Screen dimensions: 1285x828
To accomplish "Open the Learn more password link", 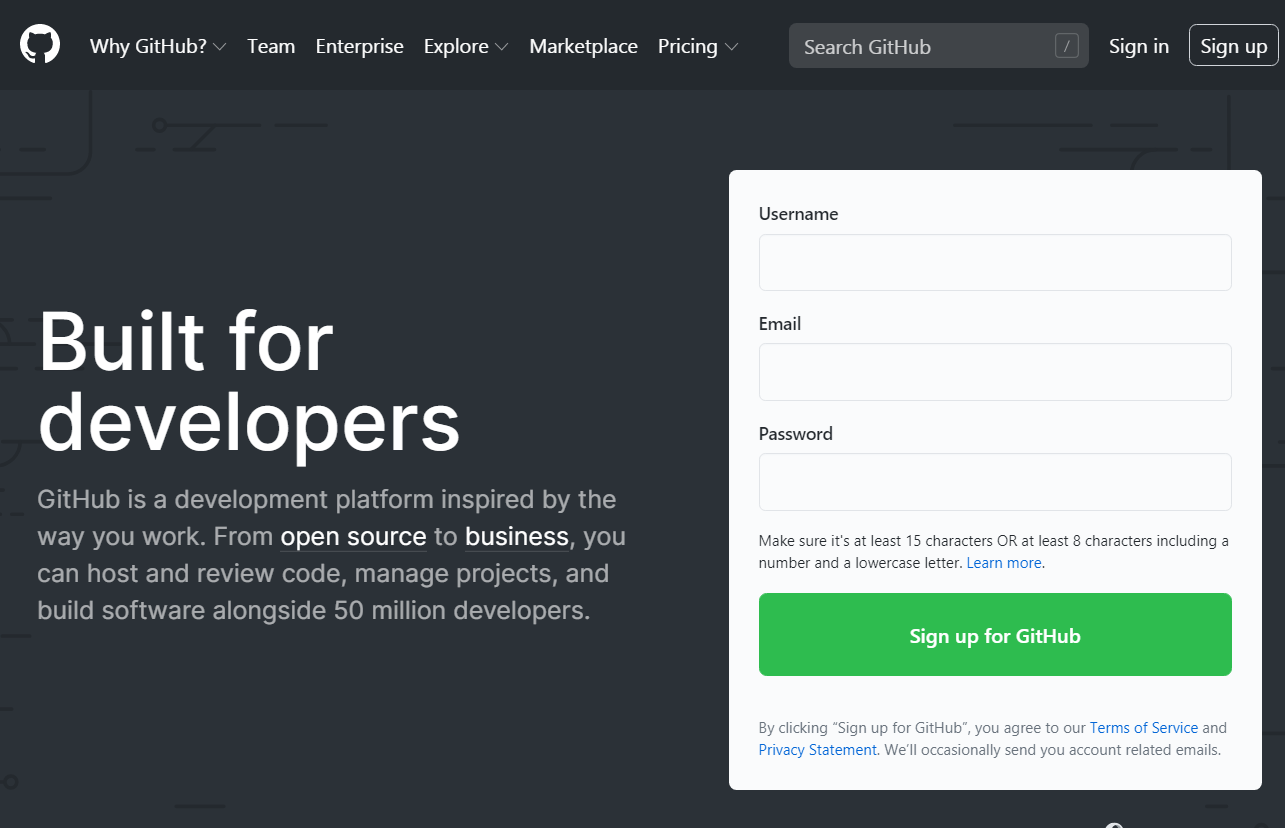I will (1003, 563).
